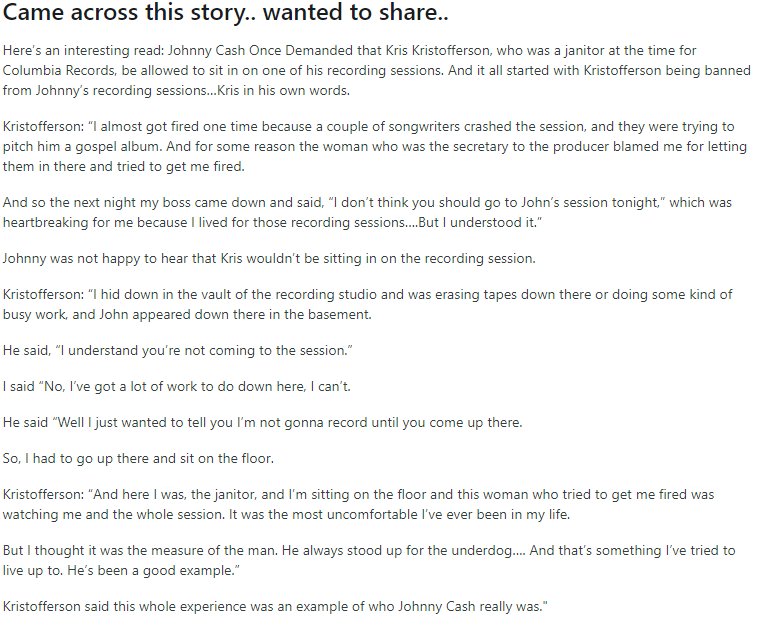Click the post title 'Came across this story'

pyautogui.click(x=225, y=12)
